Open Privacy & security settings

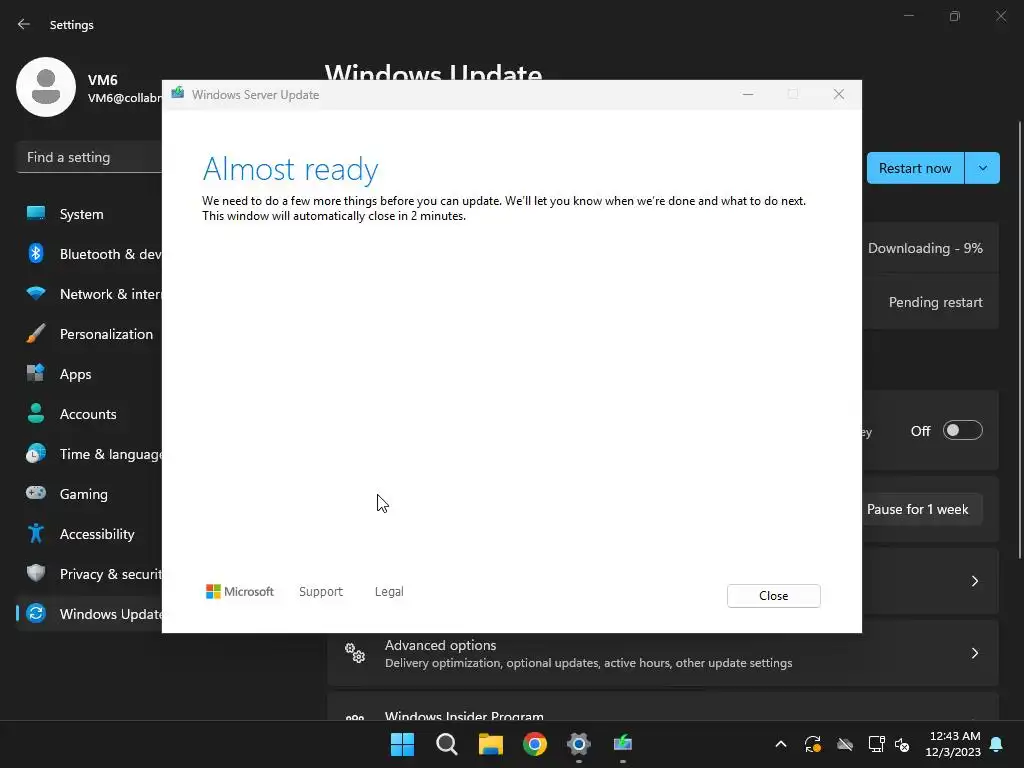tap(89, 574)
